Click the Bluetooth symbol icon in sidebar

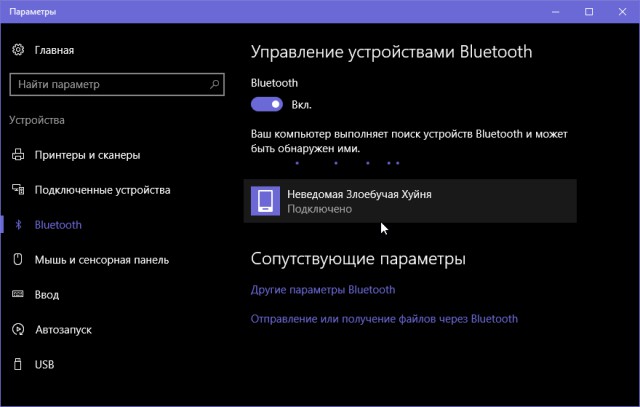pyautogui.click(x=18, y=225)
